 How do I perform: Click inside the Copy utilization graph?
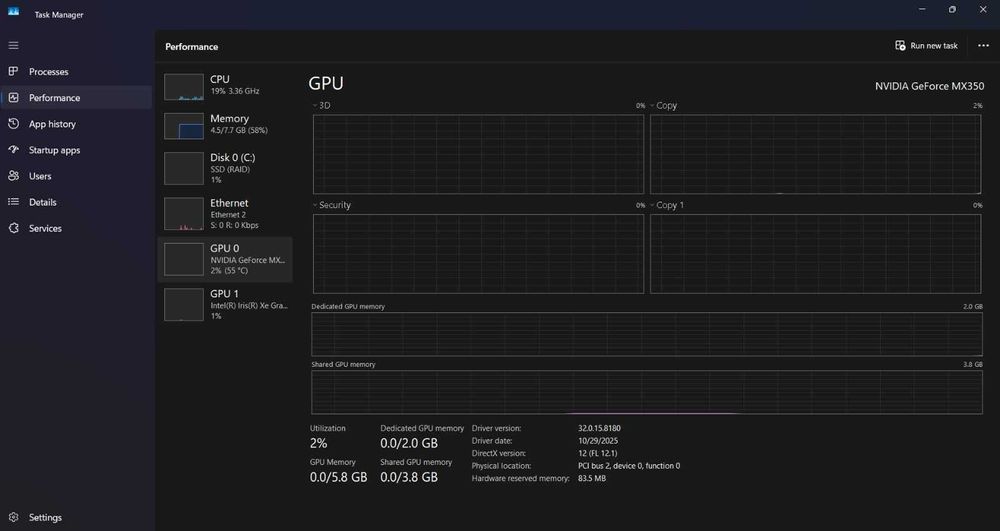click(815, 154)
